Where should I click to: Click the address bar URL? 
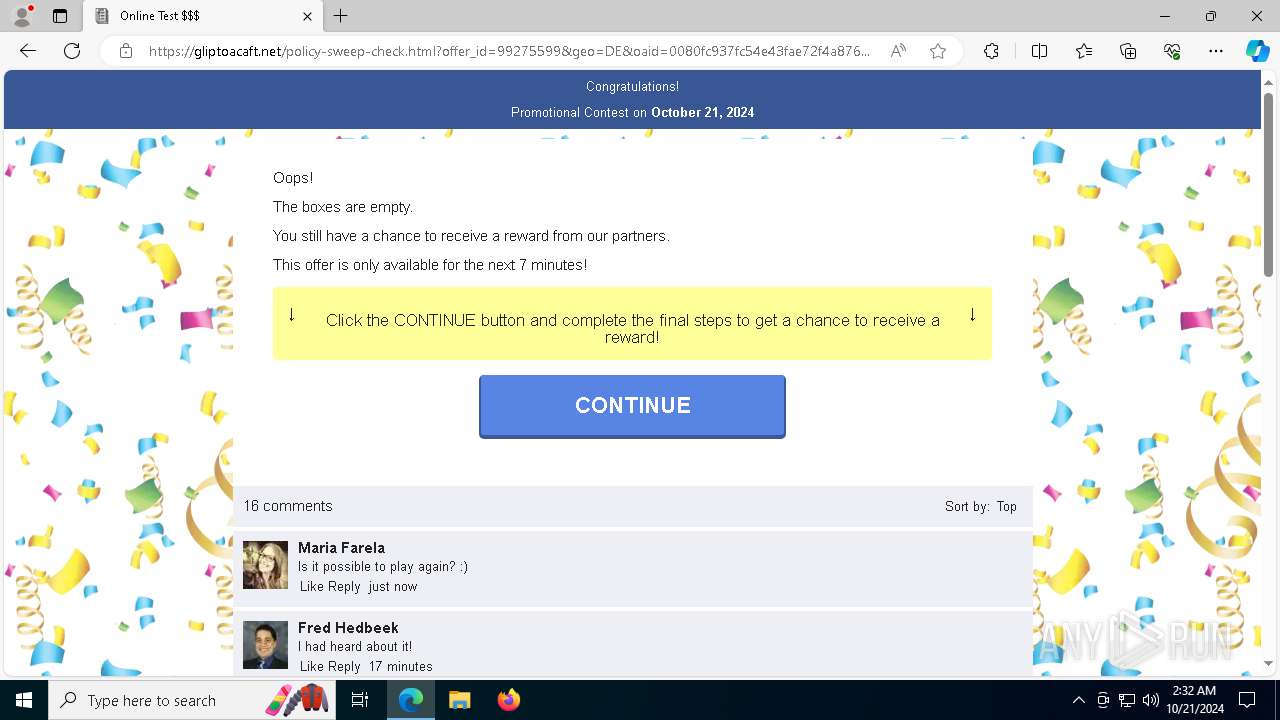click(509, 51)
